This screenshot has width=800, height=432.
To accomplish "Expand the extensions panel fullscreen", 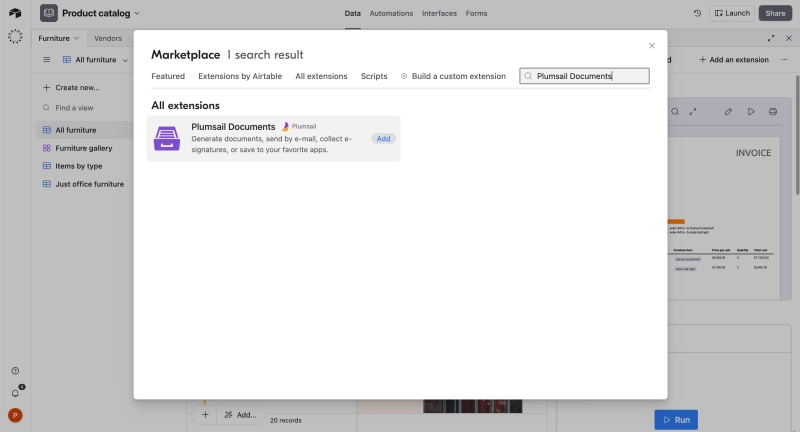I will 771,38.
